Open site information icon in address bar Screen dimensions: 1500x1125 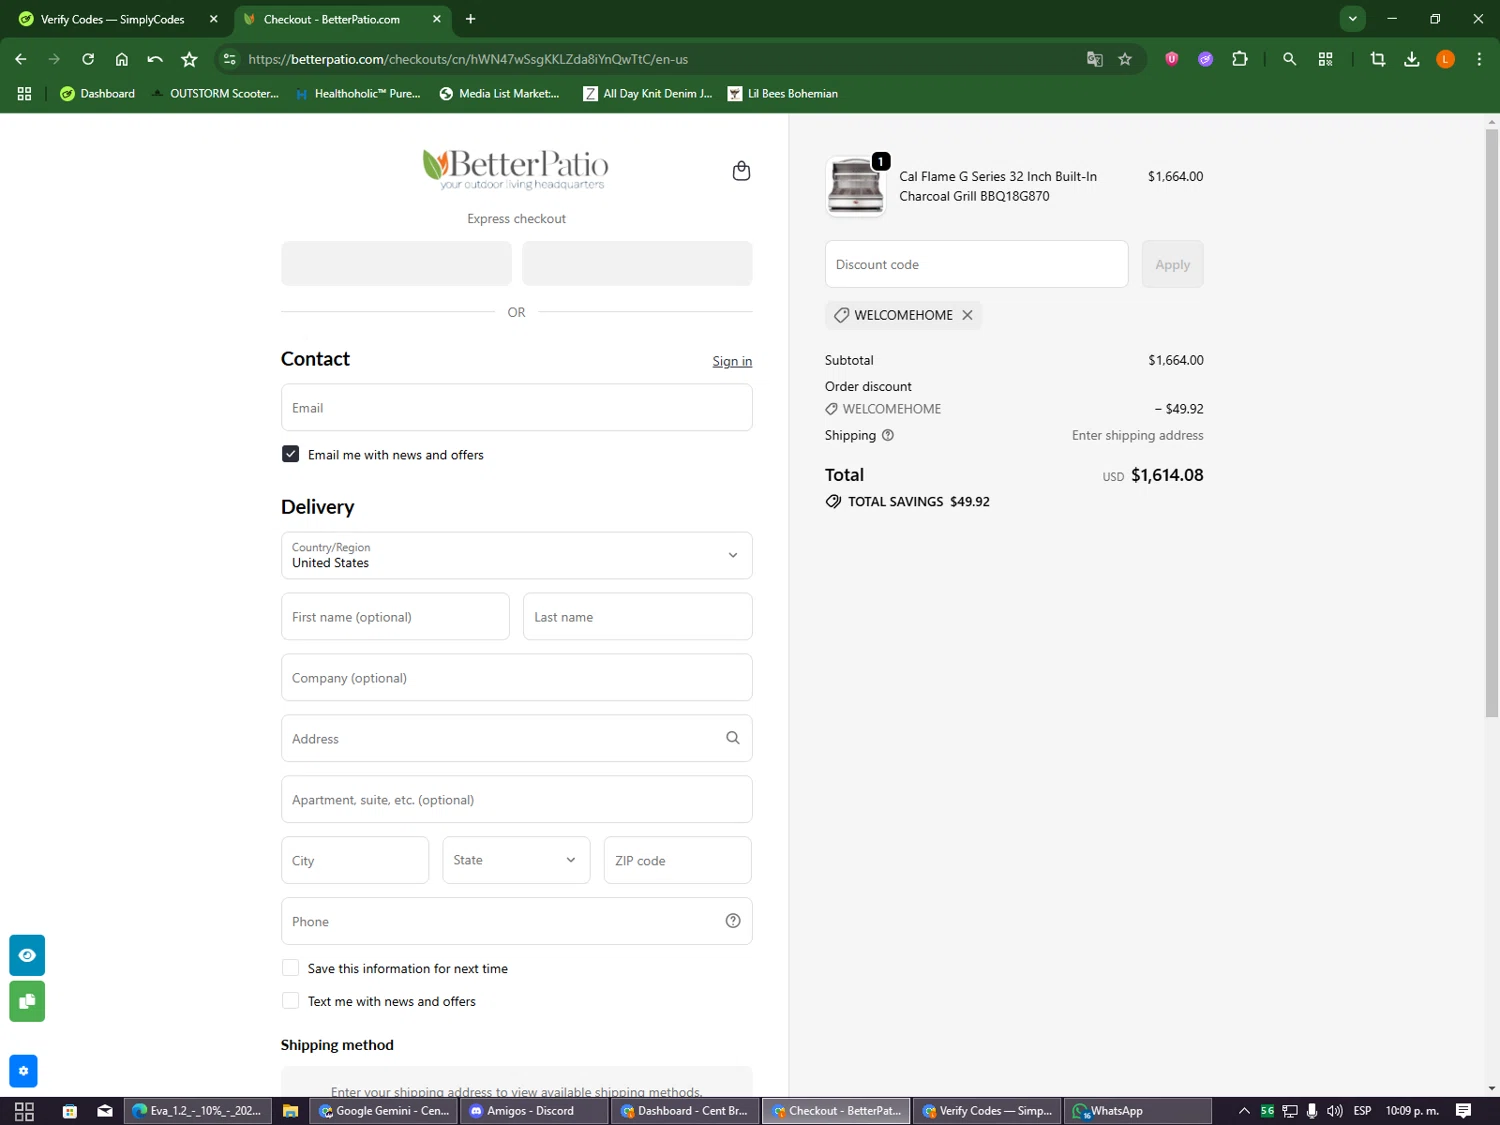coord(230,59)
